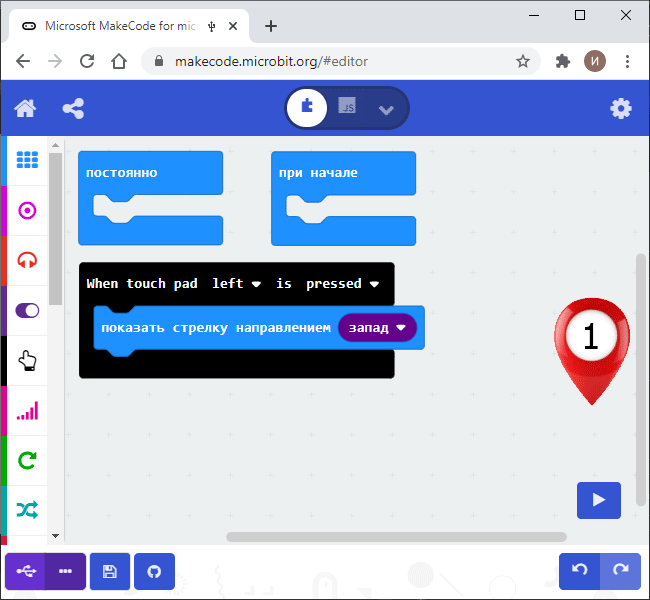Go back in browser history
Image resolution: width=650 pixels, height=600 pixels.
(x=23, y=61)
